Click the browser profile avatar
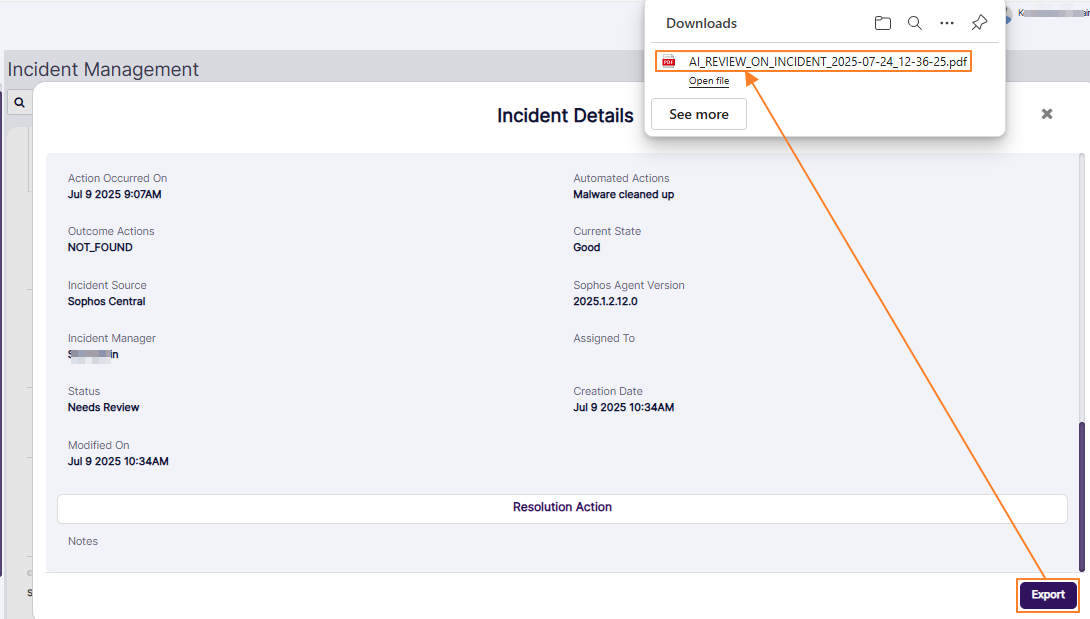Screen dimensions: 1090x619 1007,14
